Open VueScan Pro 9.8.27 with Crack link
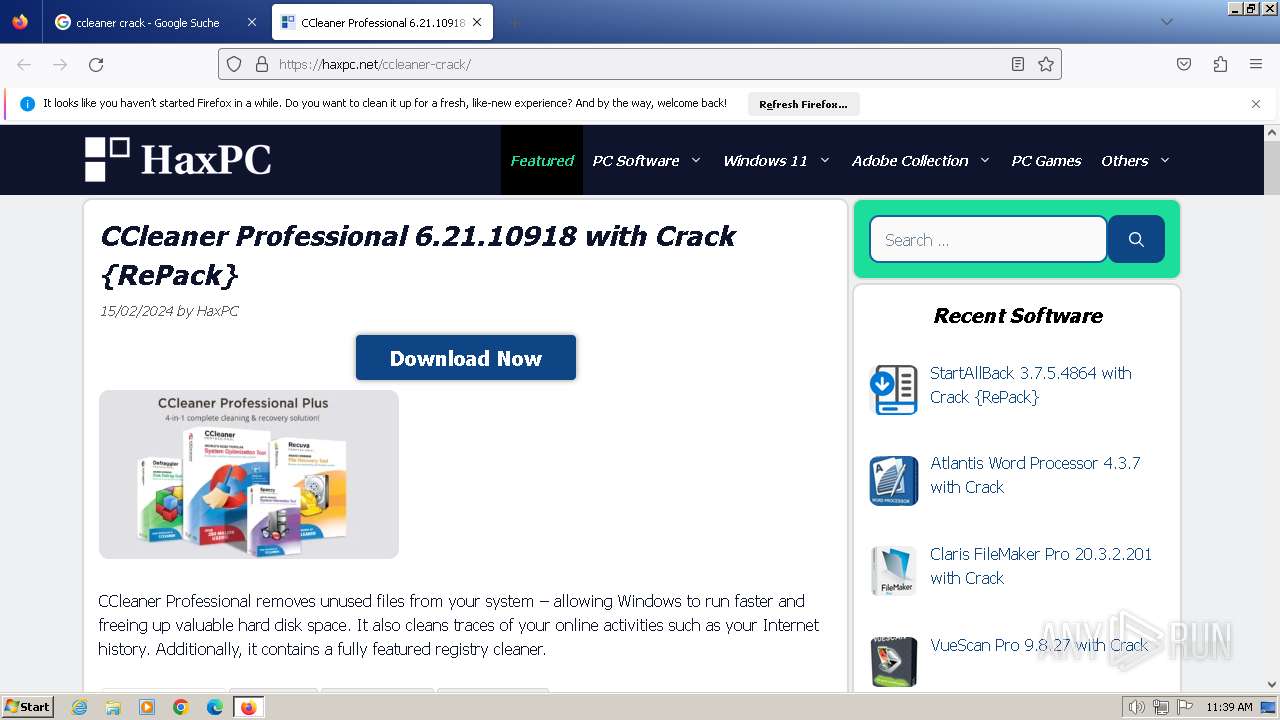The image size is (1280, 720). click(x=1039, y=645)
